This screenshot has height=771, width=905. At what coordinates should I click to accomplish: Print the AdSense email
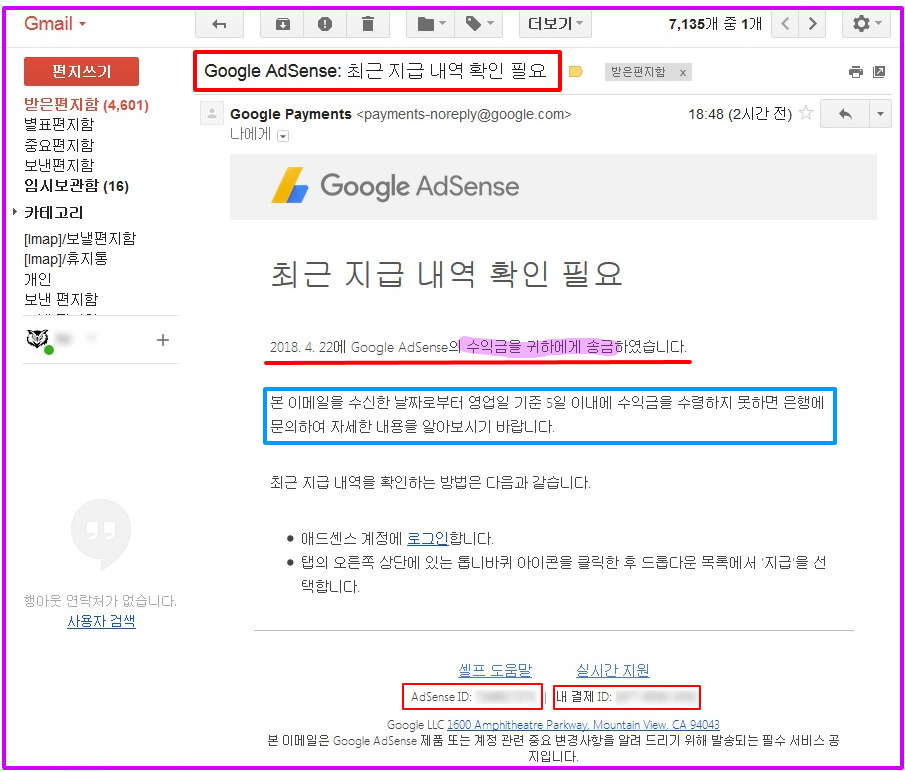click(x=855, y=72)
